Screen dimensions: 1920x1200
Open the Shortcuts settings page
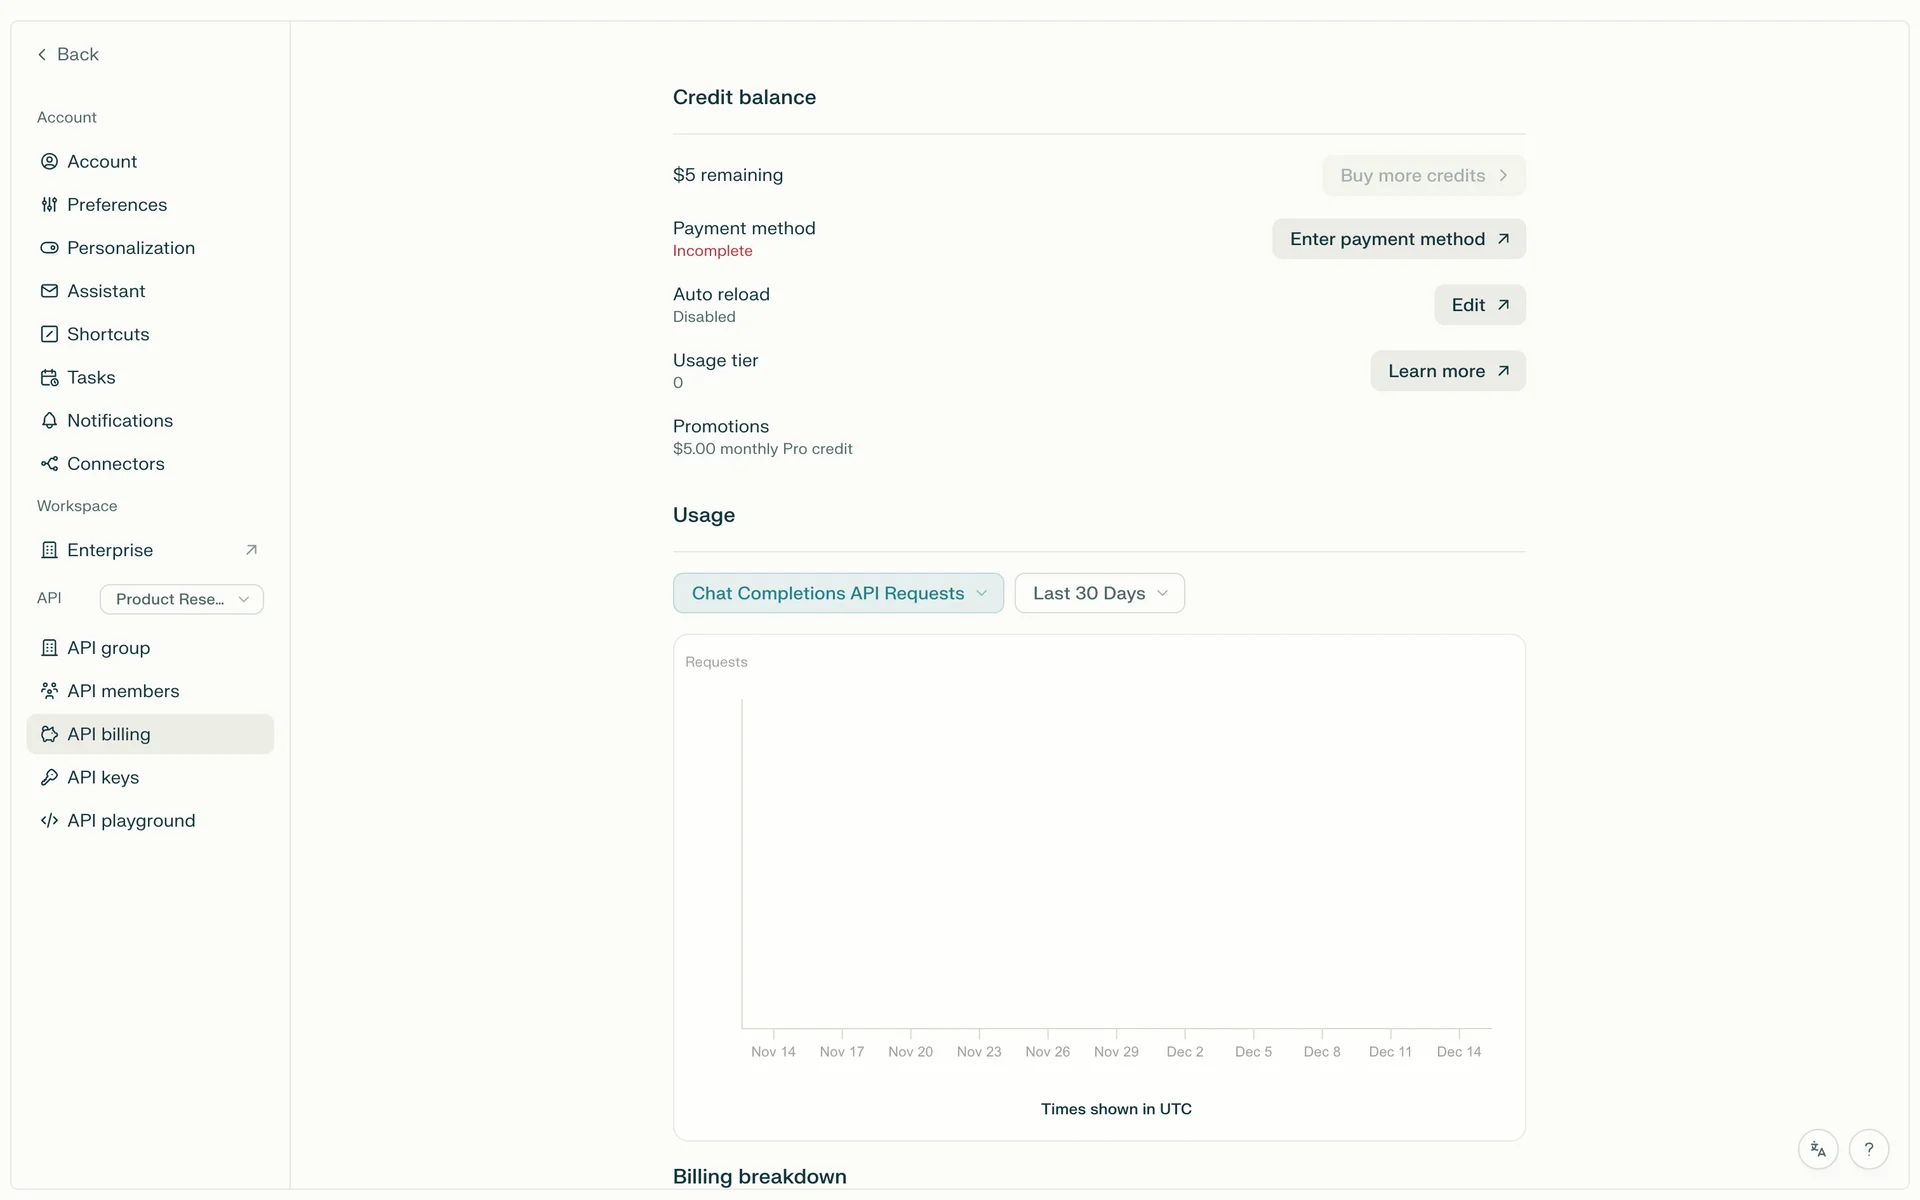(108, 334)
